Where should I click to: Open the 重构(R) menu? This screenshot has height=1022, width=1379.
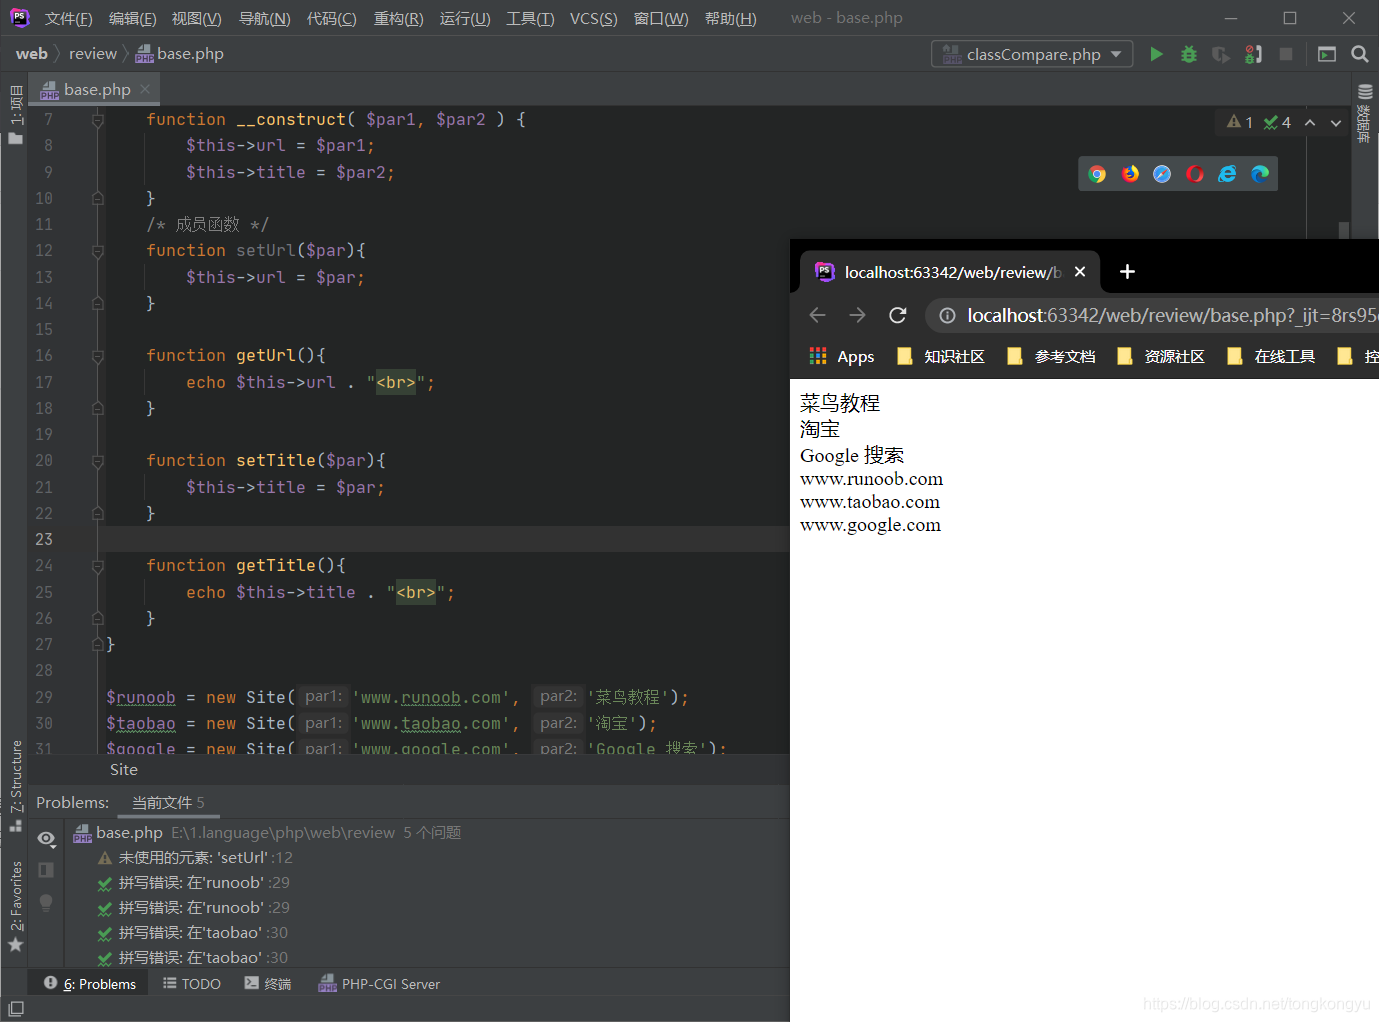[x=398, y=19]
